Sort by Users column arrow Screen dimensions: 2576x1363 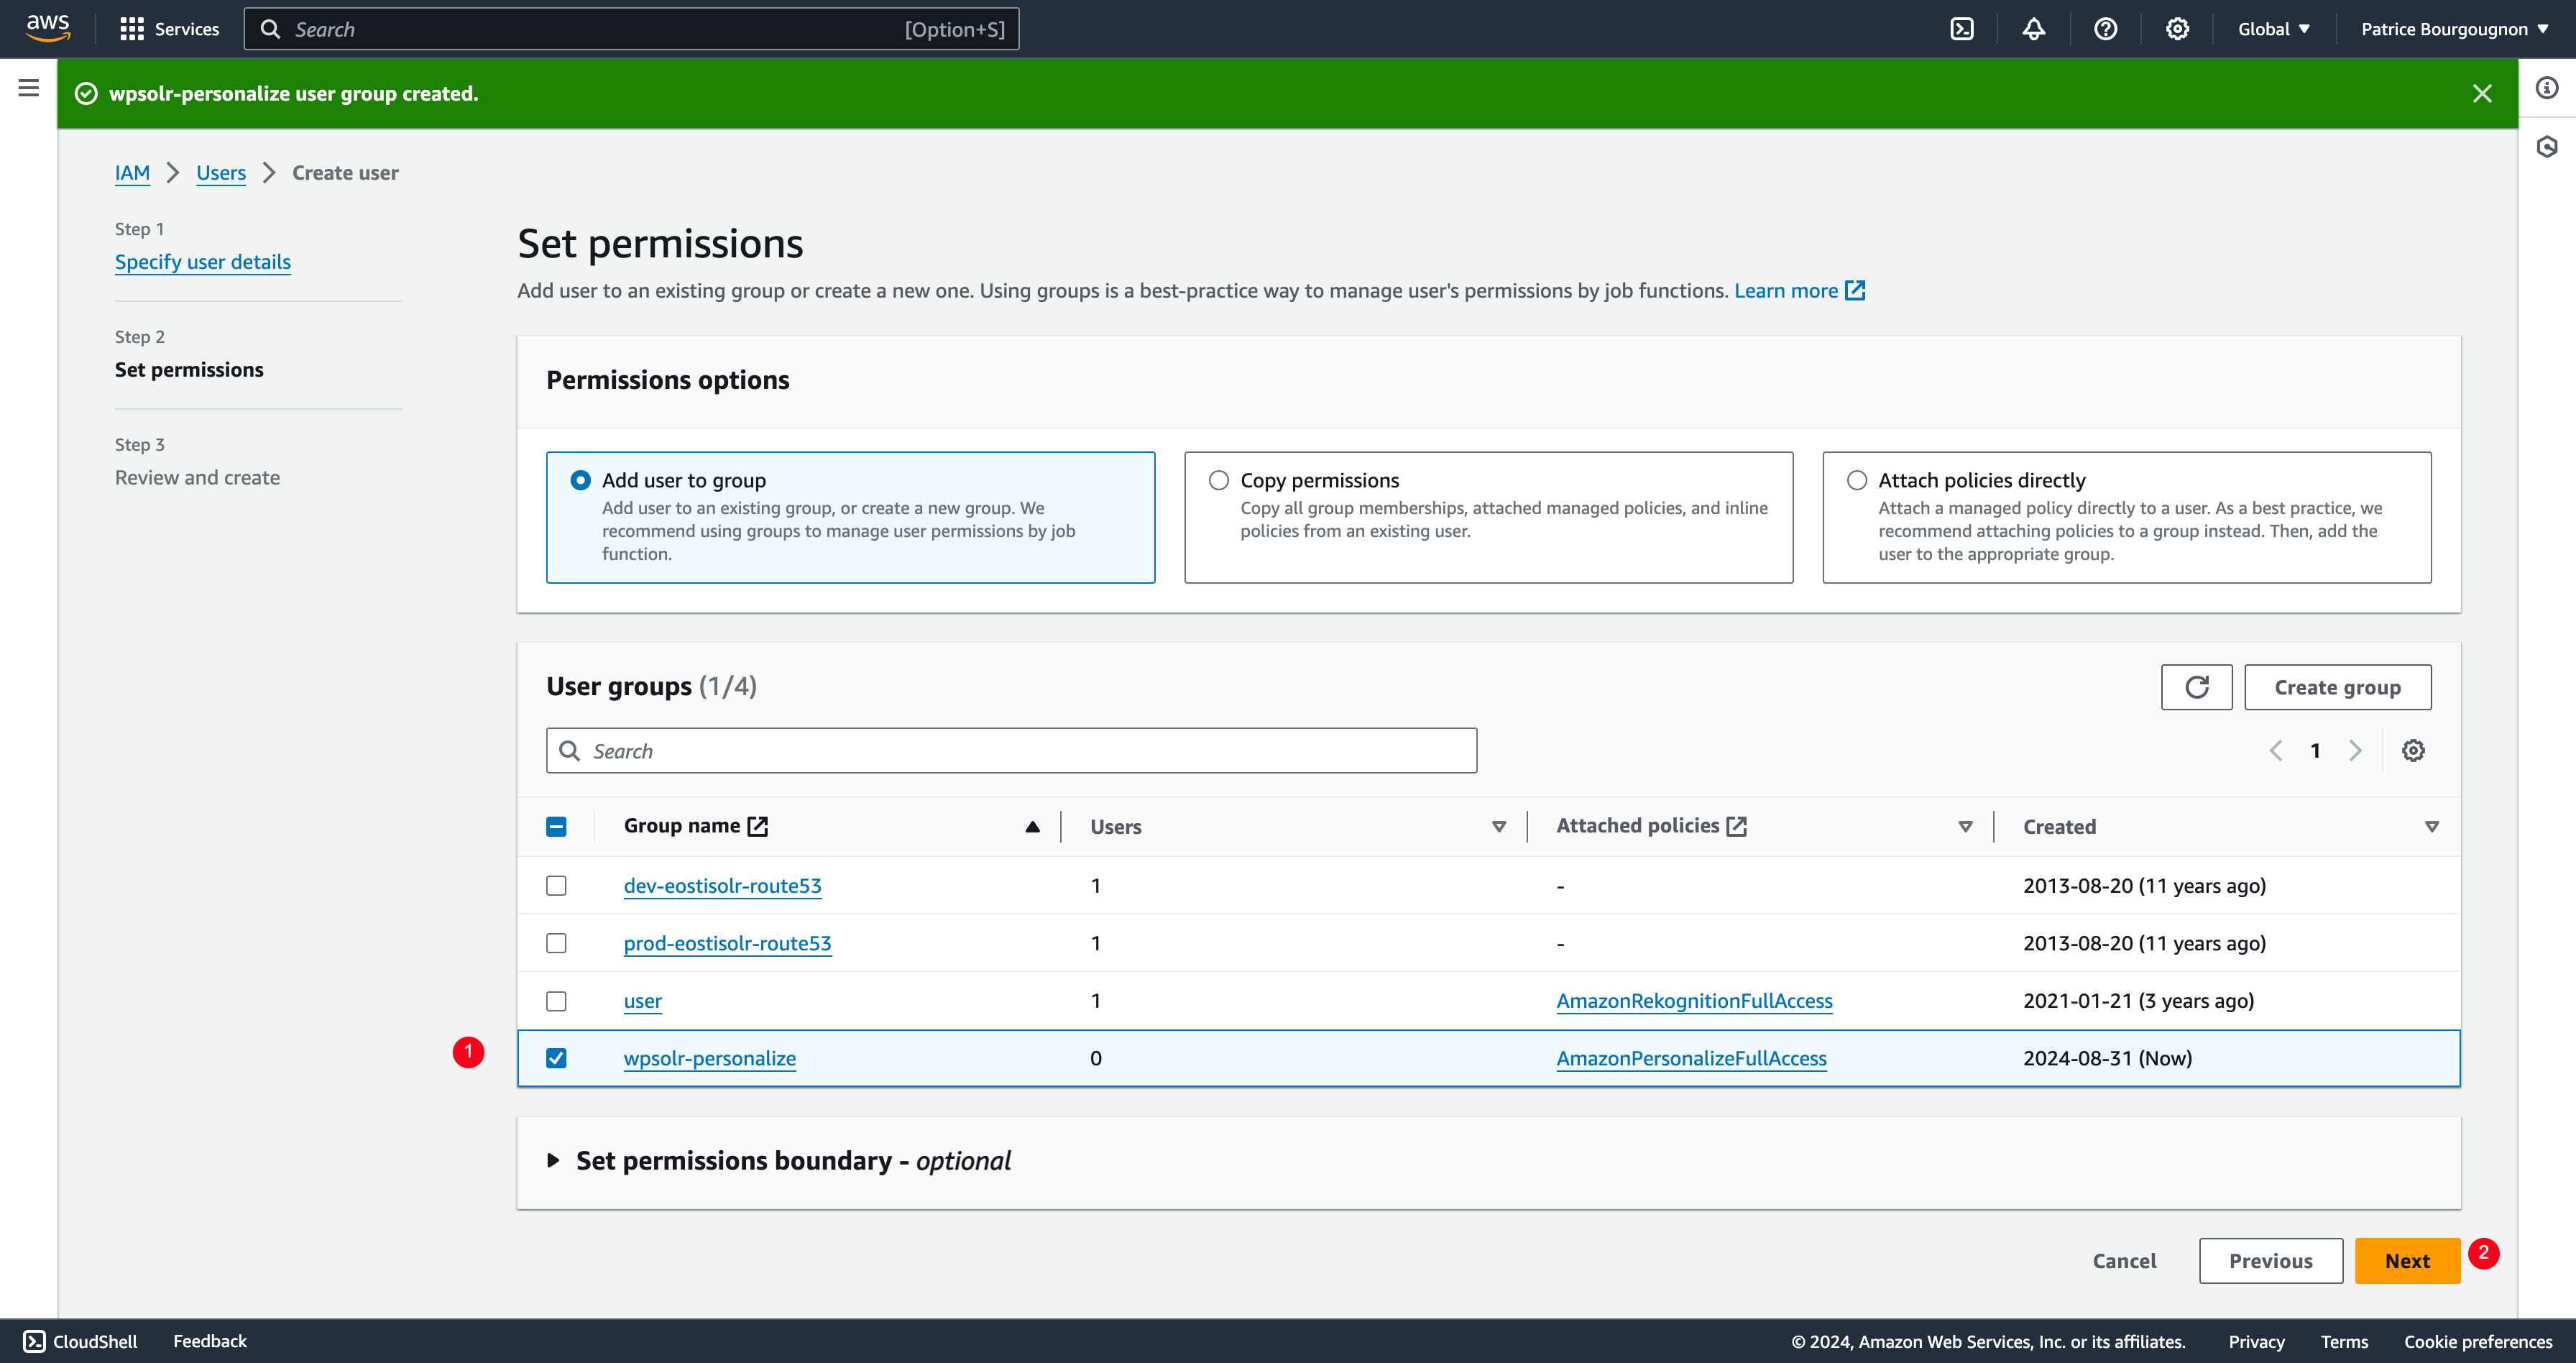1498,827
